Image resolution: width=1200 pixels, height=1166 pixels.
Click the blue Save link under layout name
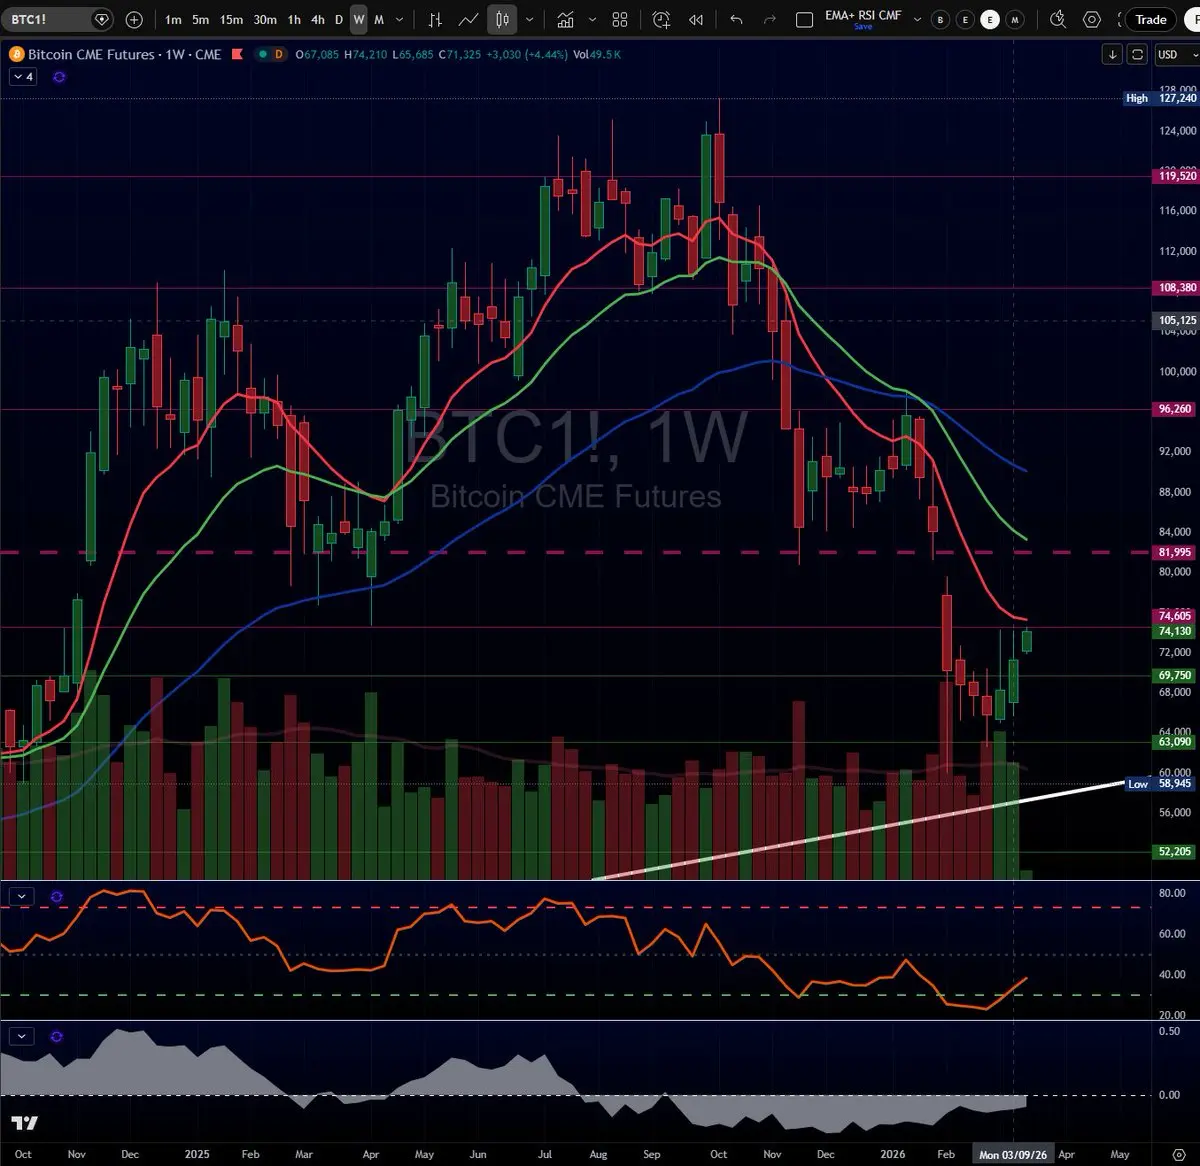coord(863,27)
